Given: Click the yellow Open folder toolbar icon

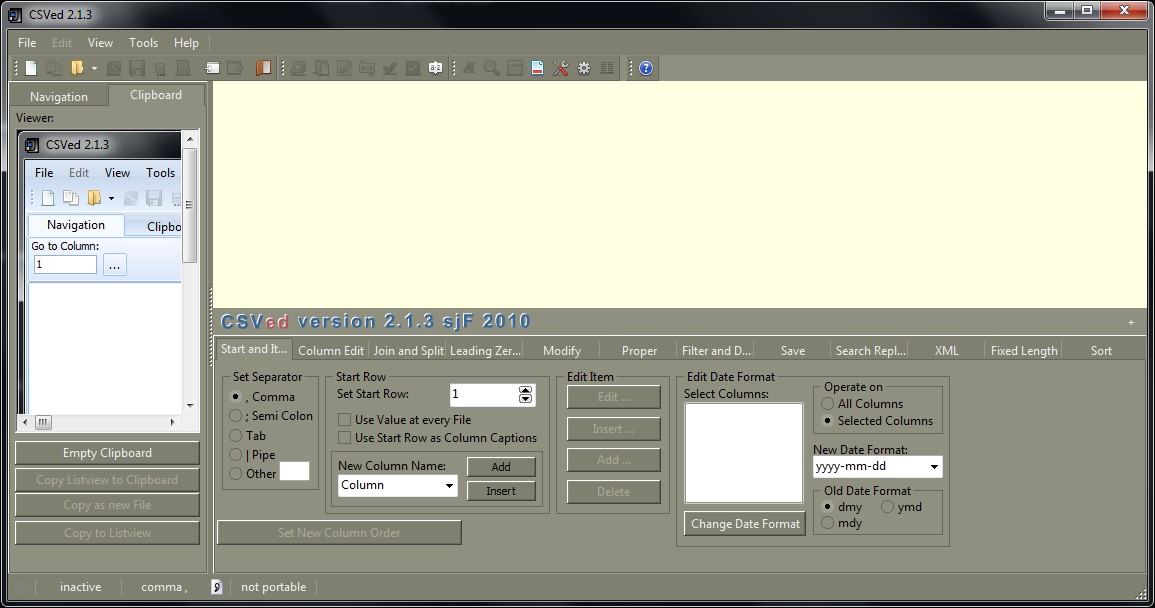Looking at the screenshot, I should (77, 69).
